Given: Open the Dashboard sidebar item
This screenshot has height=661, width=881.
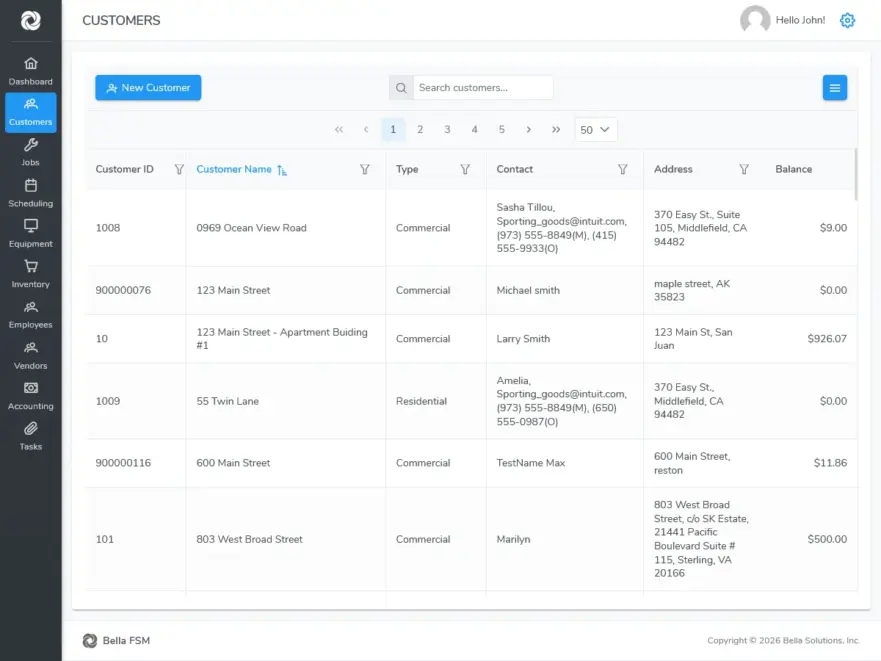Looking at the screenshot, I should click(30, 71).
